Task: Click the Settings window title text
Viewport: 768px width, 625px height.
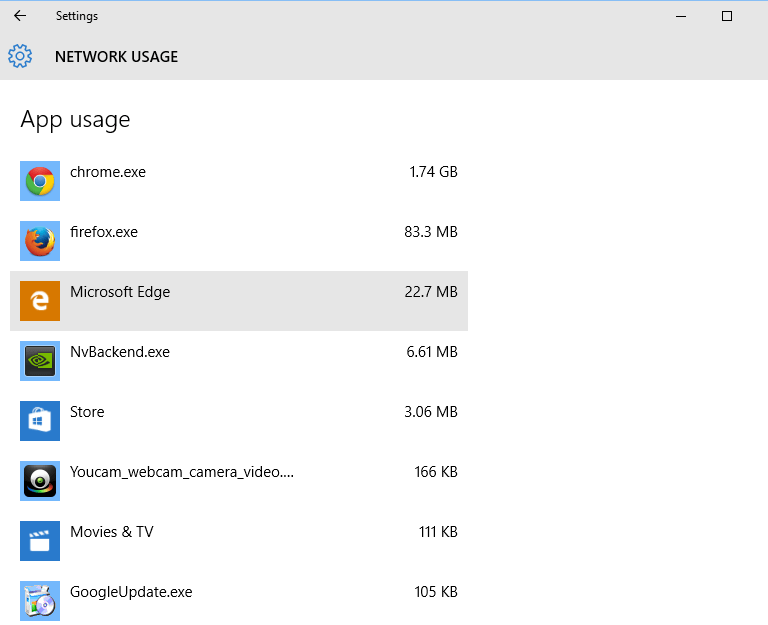Action: (x=77, y=16)
